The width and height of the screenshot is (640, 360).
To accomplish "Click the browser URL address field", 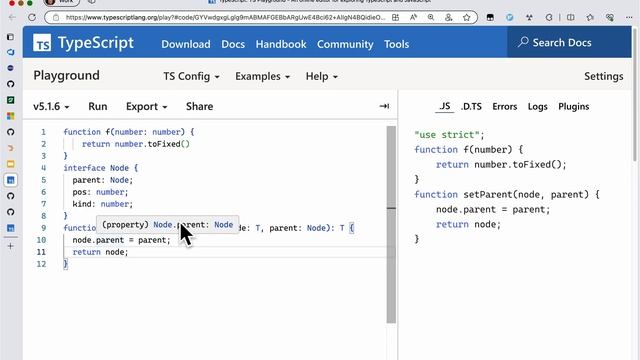I will [x=225, y=17].
